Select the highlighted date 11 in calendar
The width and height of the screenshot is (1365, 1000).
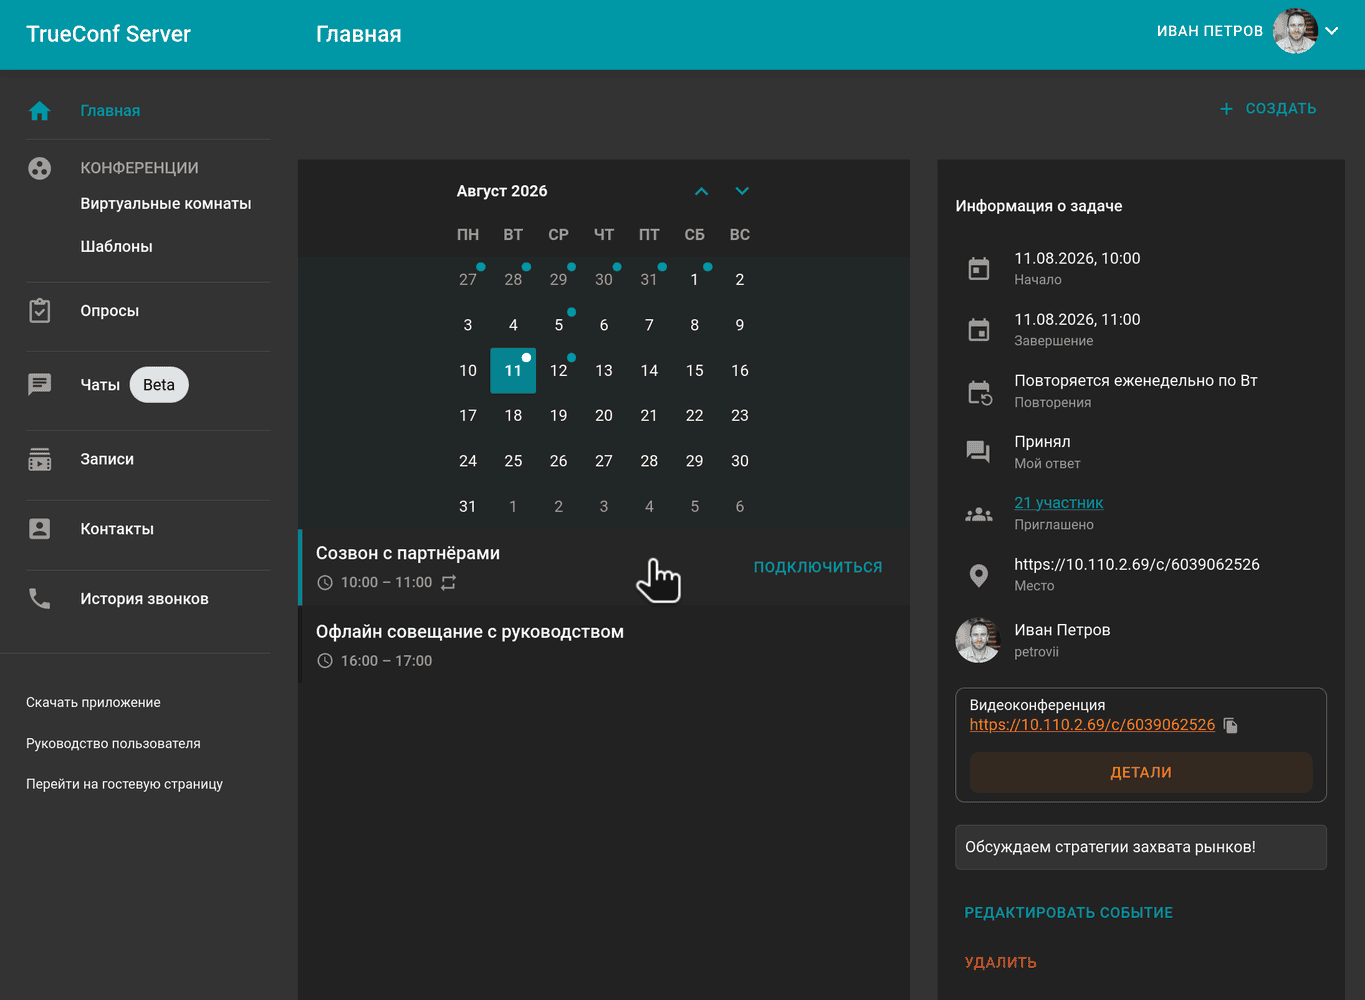click(513, 371)
